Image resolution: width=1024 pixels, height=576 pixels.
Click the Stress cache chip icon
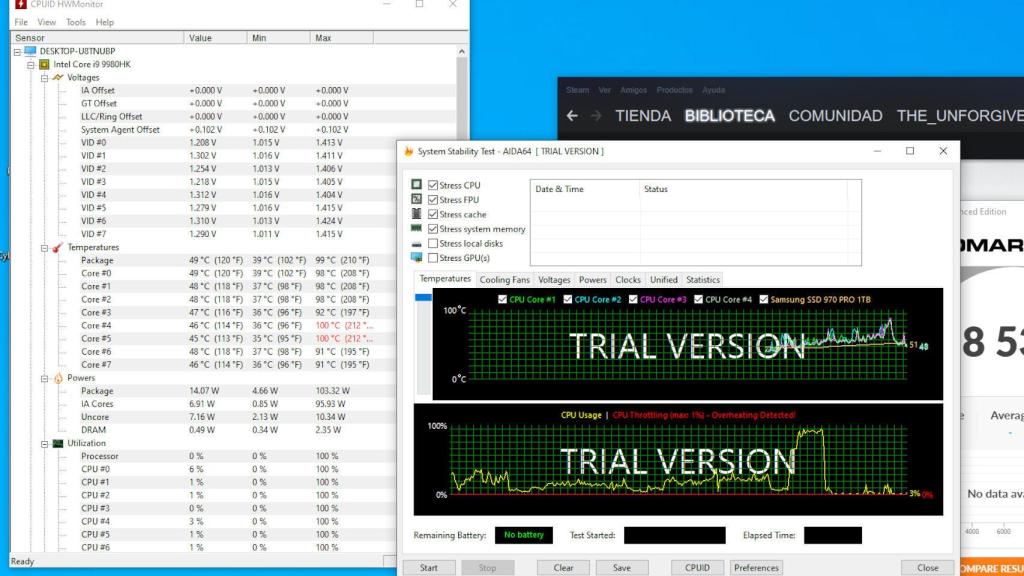coord(416,213)
